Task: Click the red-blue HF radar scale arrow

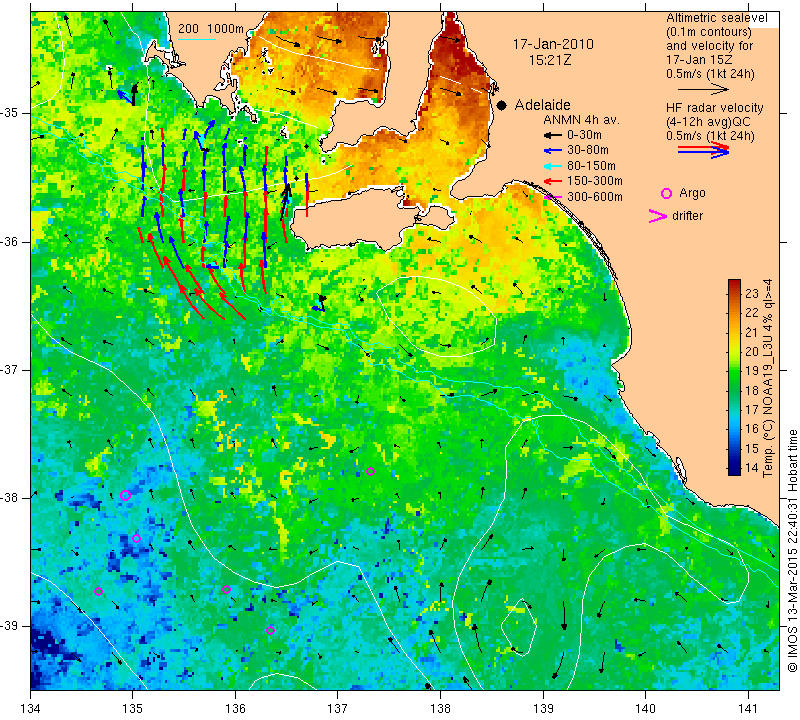Action: 703,150
